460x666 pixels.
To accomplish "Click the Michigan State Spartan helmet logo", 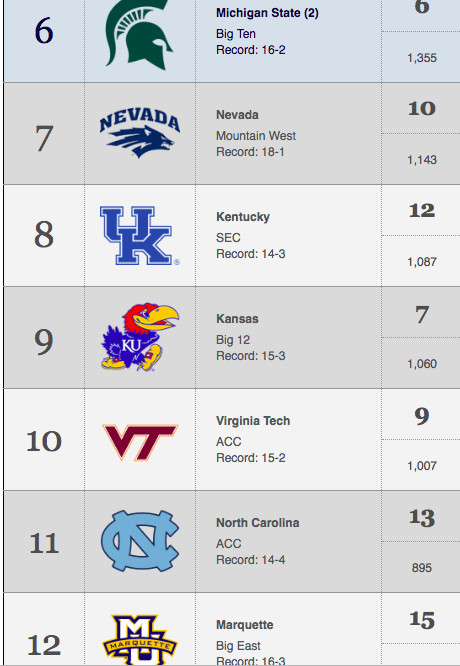I will [x=139, y=35].
